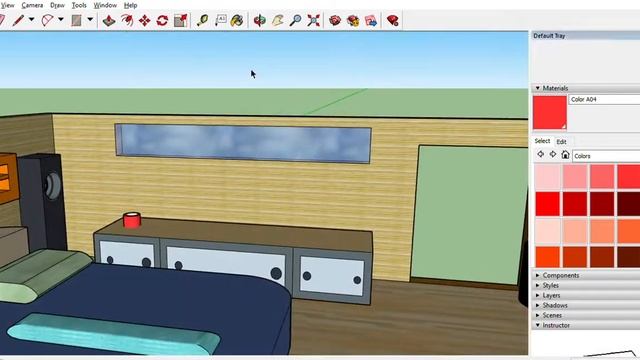Go back in the materials browser

coord(540,154)
